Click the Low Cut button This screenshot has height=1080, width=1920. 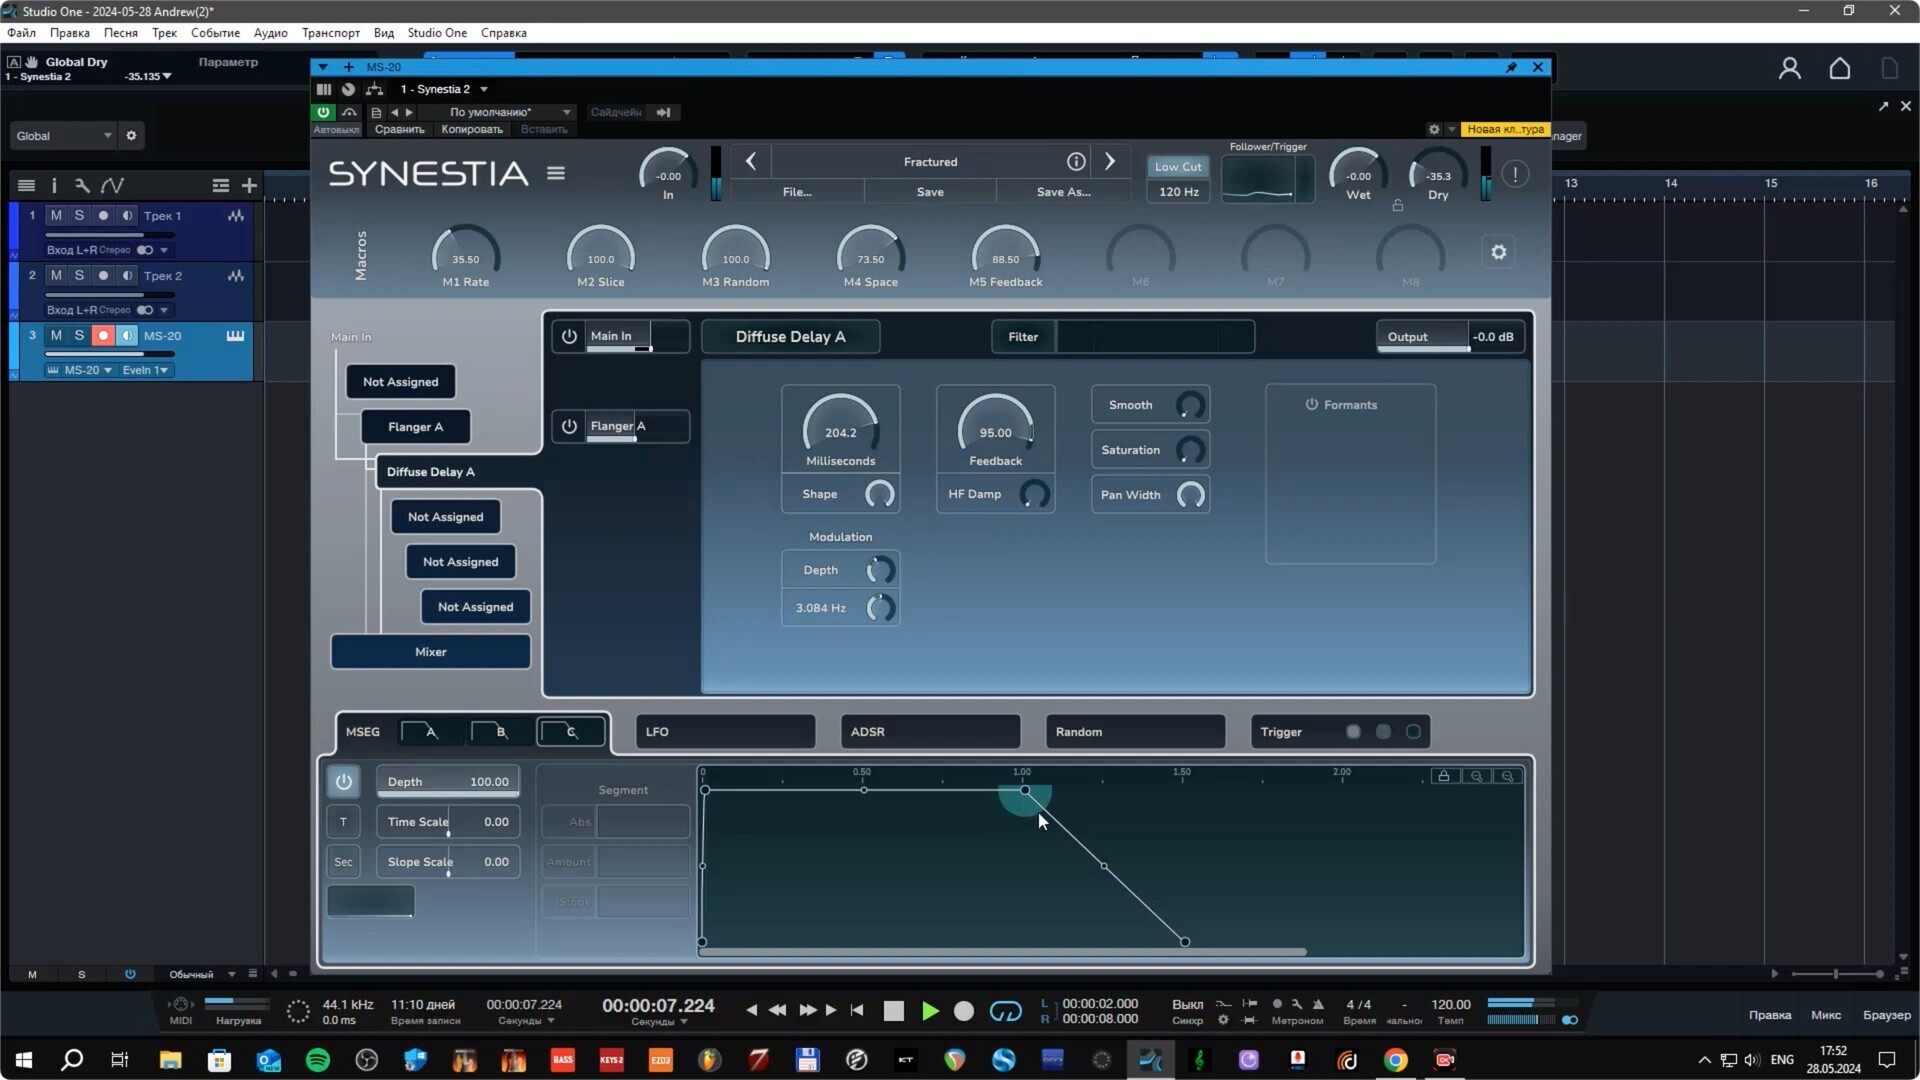1178,167
